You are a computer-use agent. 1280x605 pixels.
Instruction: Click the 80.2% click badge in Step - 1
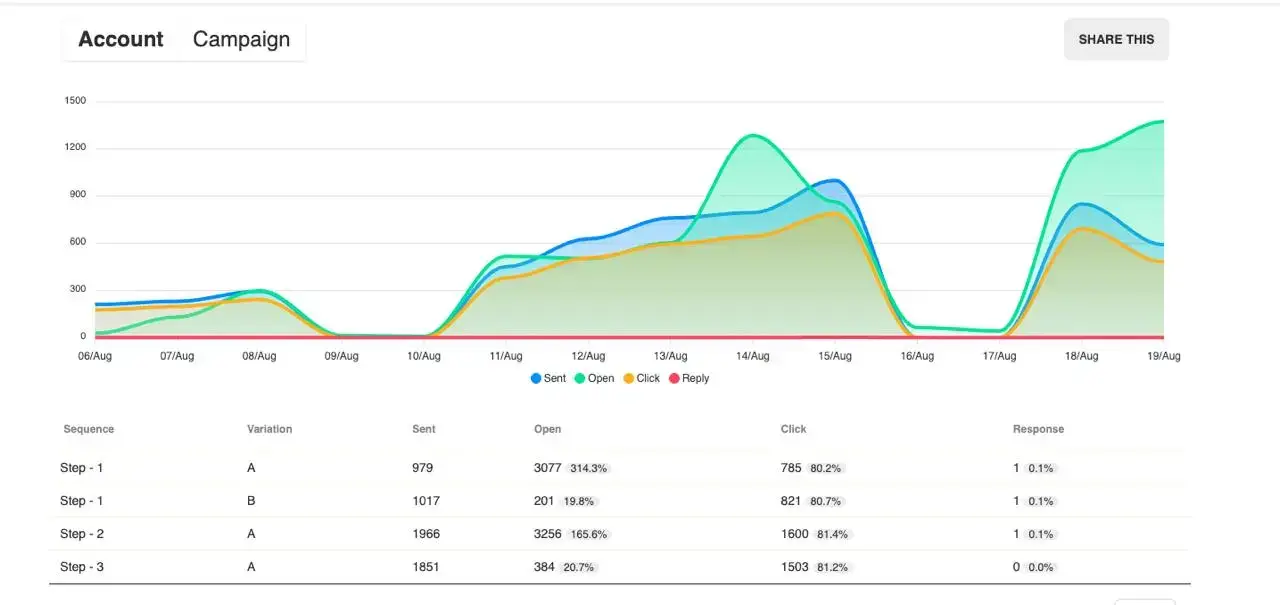(827, 467)
